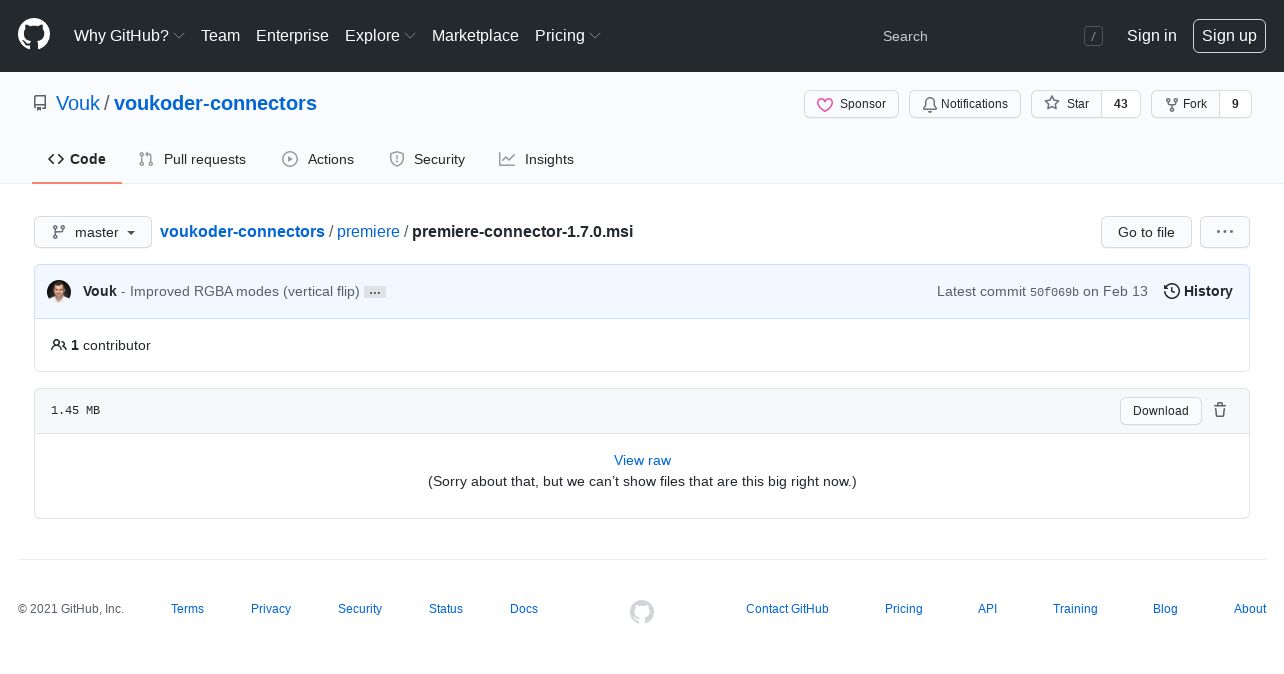This screenshot has height=674, width=1284.
Task: Click the Sign in link
Action: (1151, 35)
